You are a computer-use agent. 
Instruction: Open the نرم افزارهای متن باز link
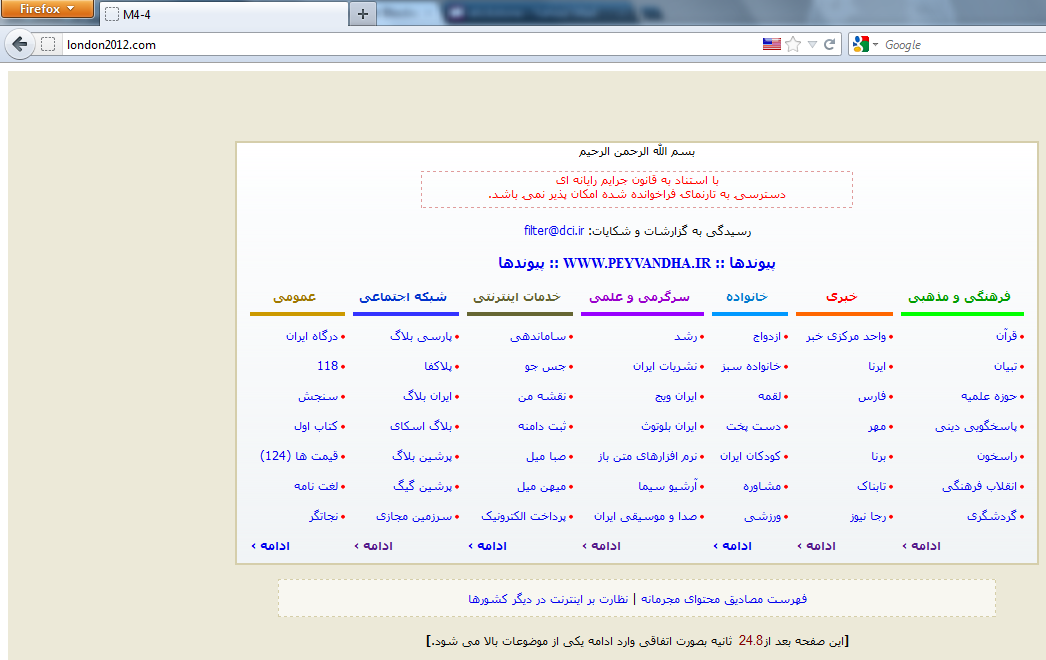647,456
